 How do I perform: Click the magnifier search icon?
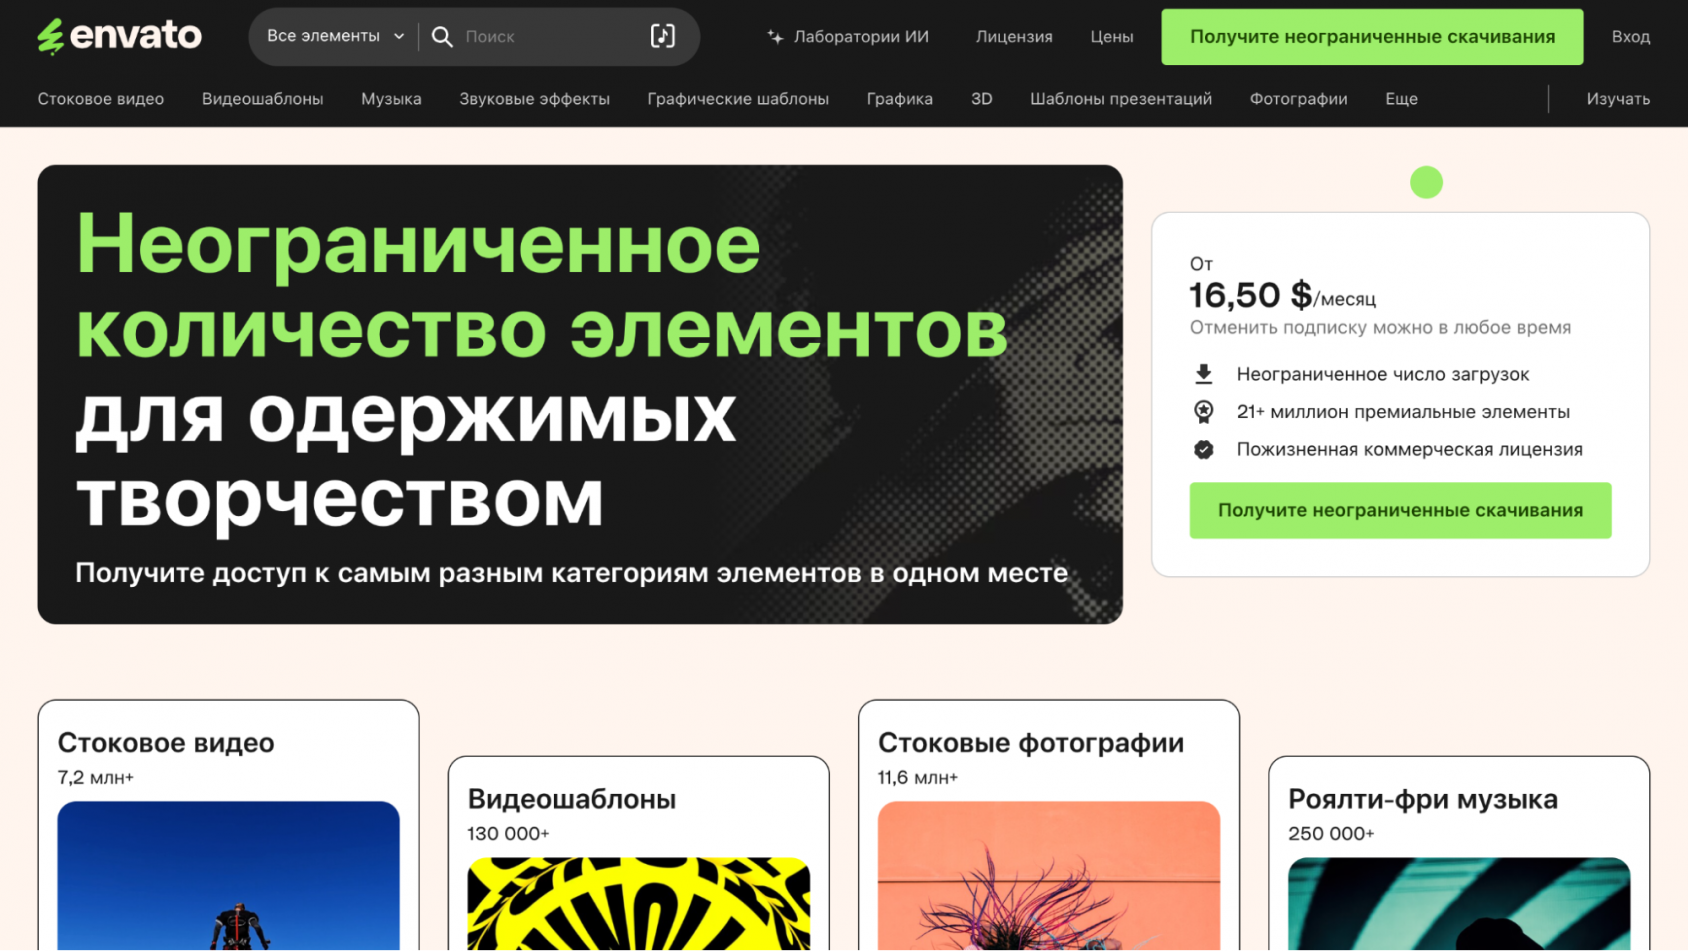(442, 37)
